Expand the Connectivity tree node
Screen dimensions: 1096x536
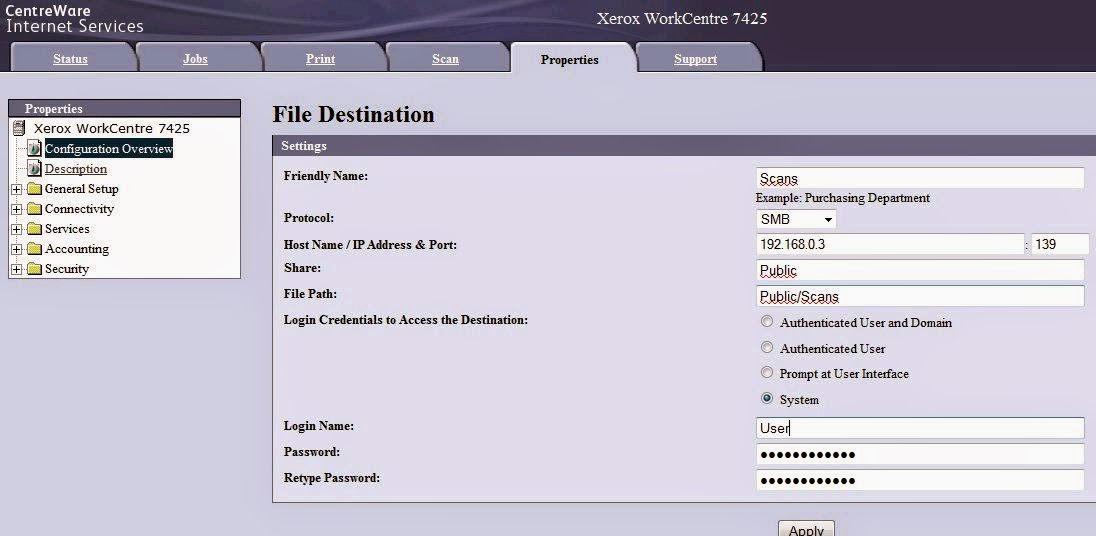17,210
